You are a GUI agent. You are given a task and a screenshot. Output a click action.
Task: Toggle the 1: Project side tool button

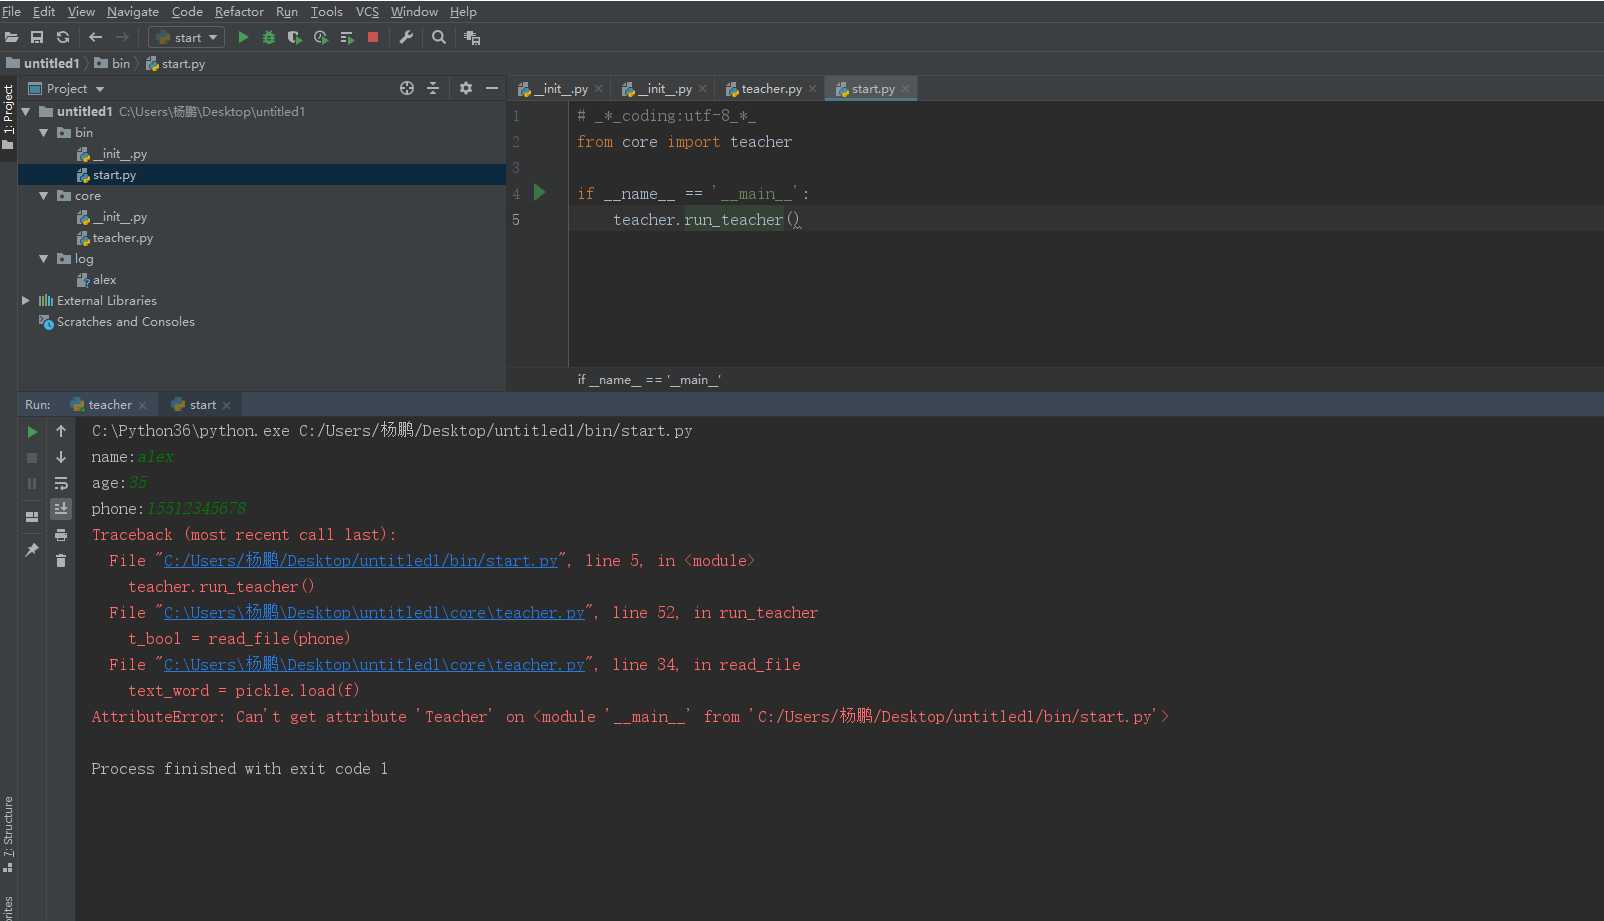point(8,117)
